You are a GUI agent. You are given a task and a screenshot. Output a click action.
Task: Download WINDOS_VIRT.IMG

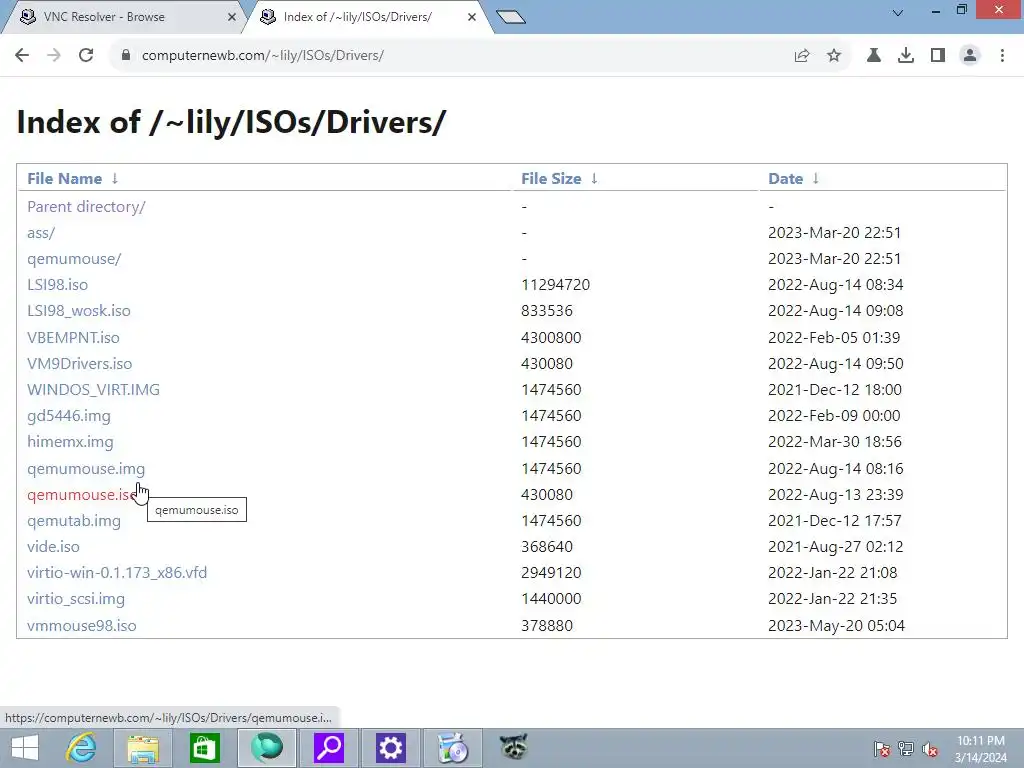[x=93, y=390]
